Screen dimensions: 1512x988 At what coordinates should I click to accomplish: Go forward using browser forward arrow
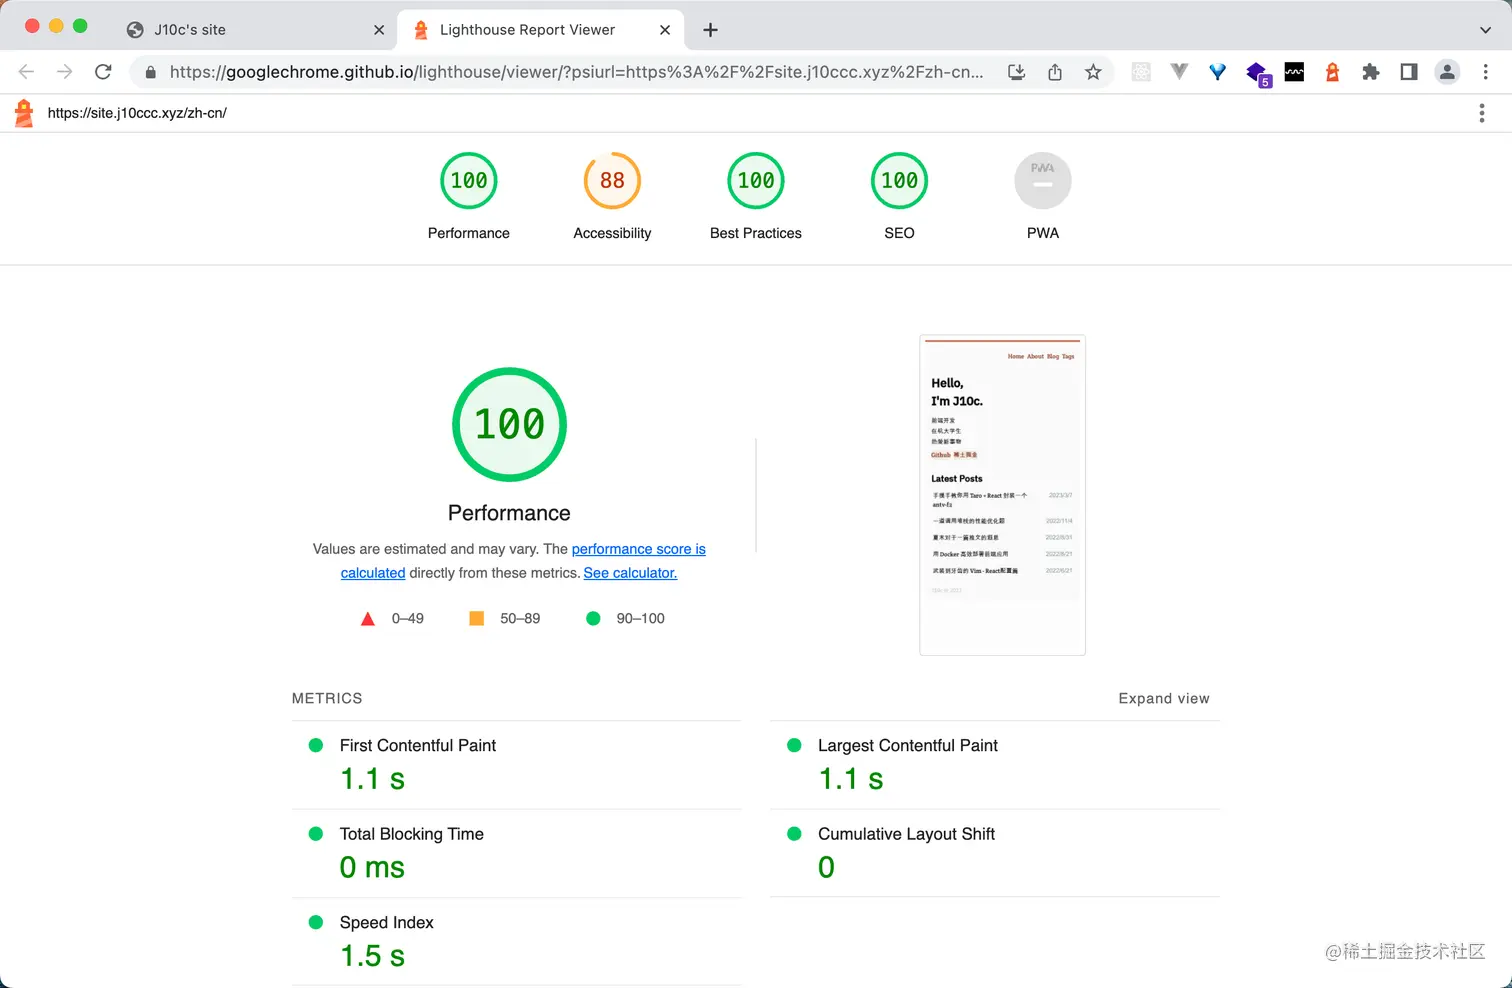tap(65, 72)
